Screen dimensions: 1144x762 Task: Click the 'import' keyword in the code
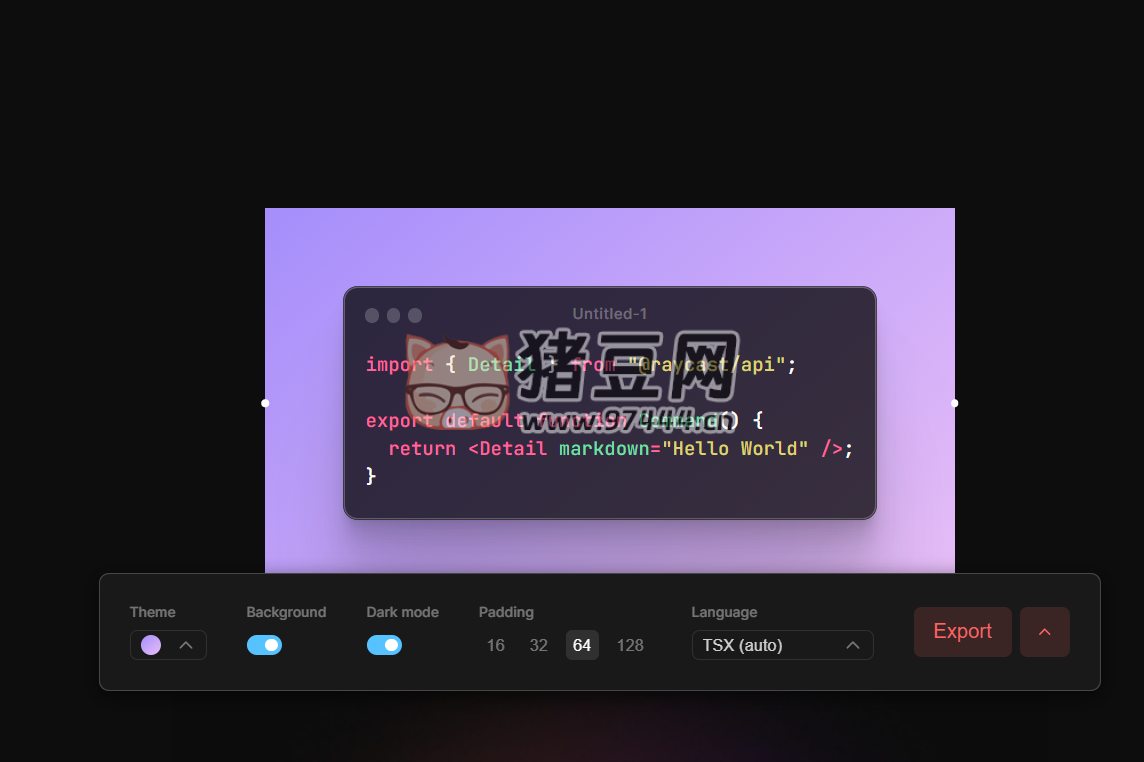(x=400, y=364)
